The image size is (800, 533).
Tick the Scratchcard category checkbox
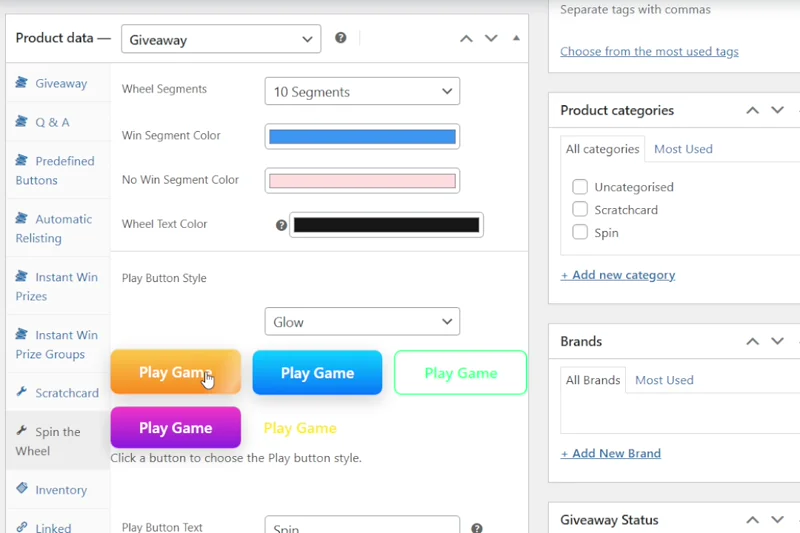(580, 210)
